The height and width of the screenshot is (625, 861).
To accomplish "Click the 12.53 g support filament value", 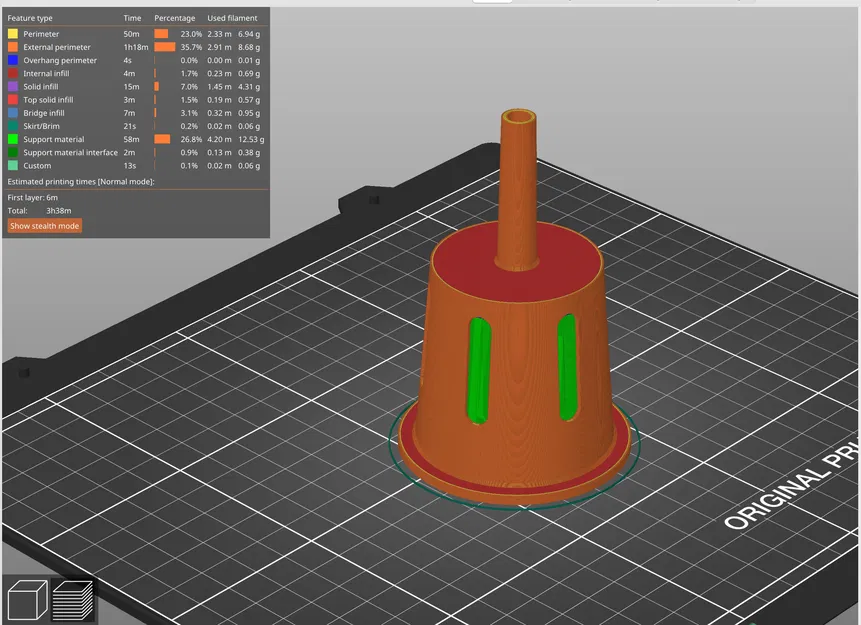I will coord(251,139).
